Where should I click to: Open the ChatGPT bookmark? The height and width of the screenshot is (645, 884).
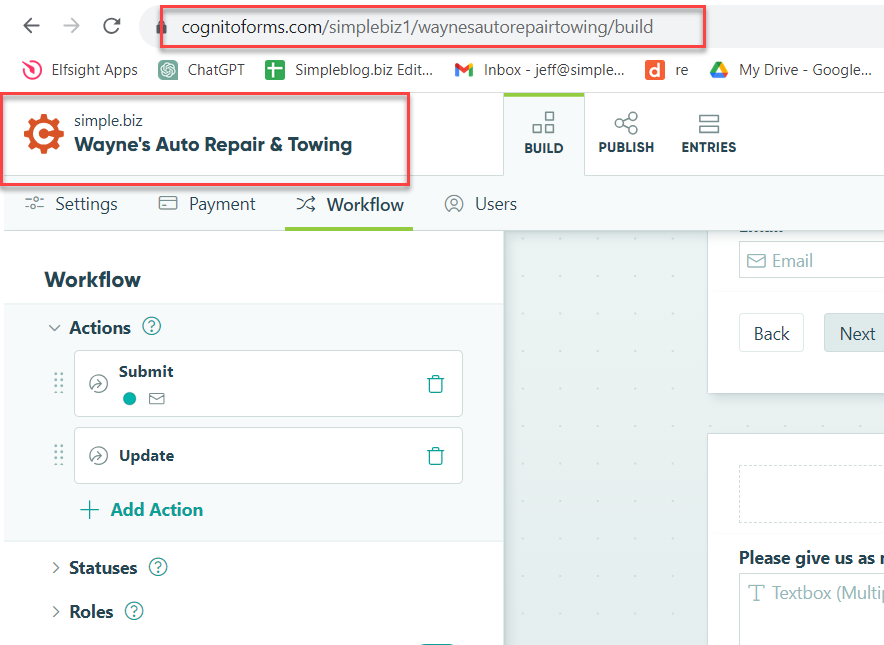click(x=201, y=70)
